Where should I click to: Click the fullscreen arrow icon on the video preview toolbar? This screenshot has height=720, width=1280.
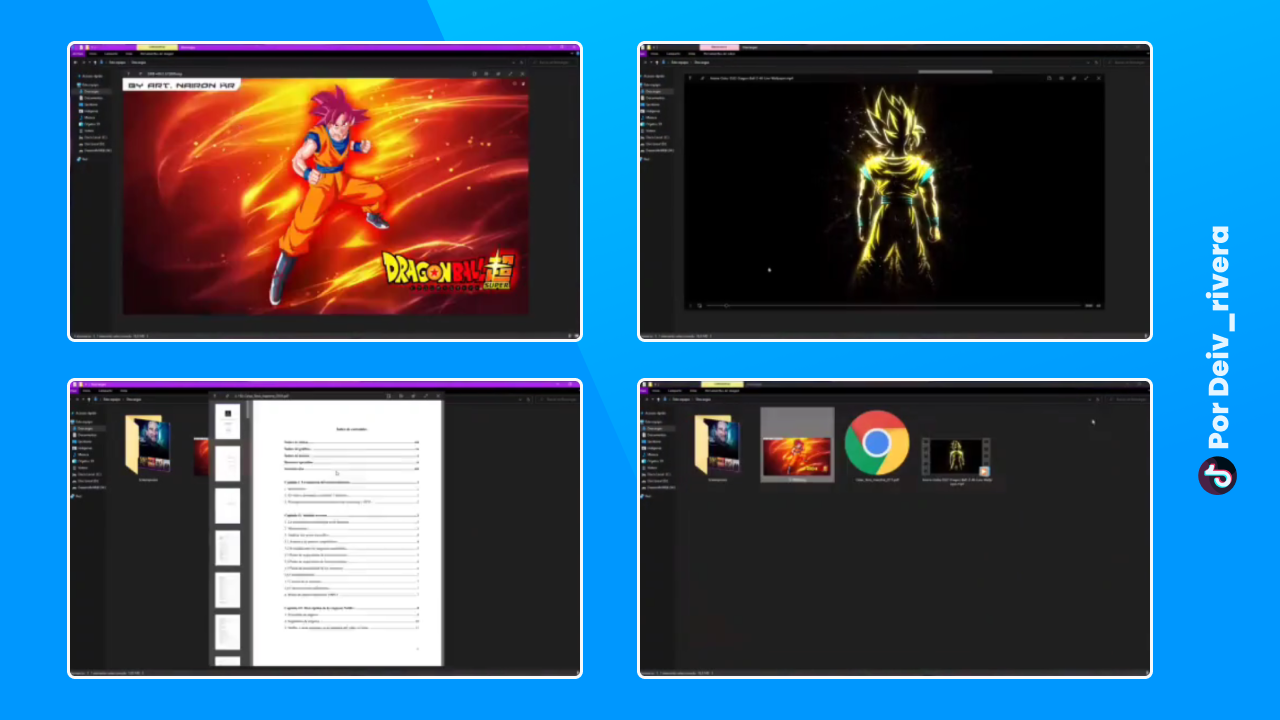pos(1085,78)
